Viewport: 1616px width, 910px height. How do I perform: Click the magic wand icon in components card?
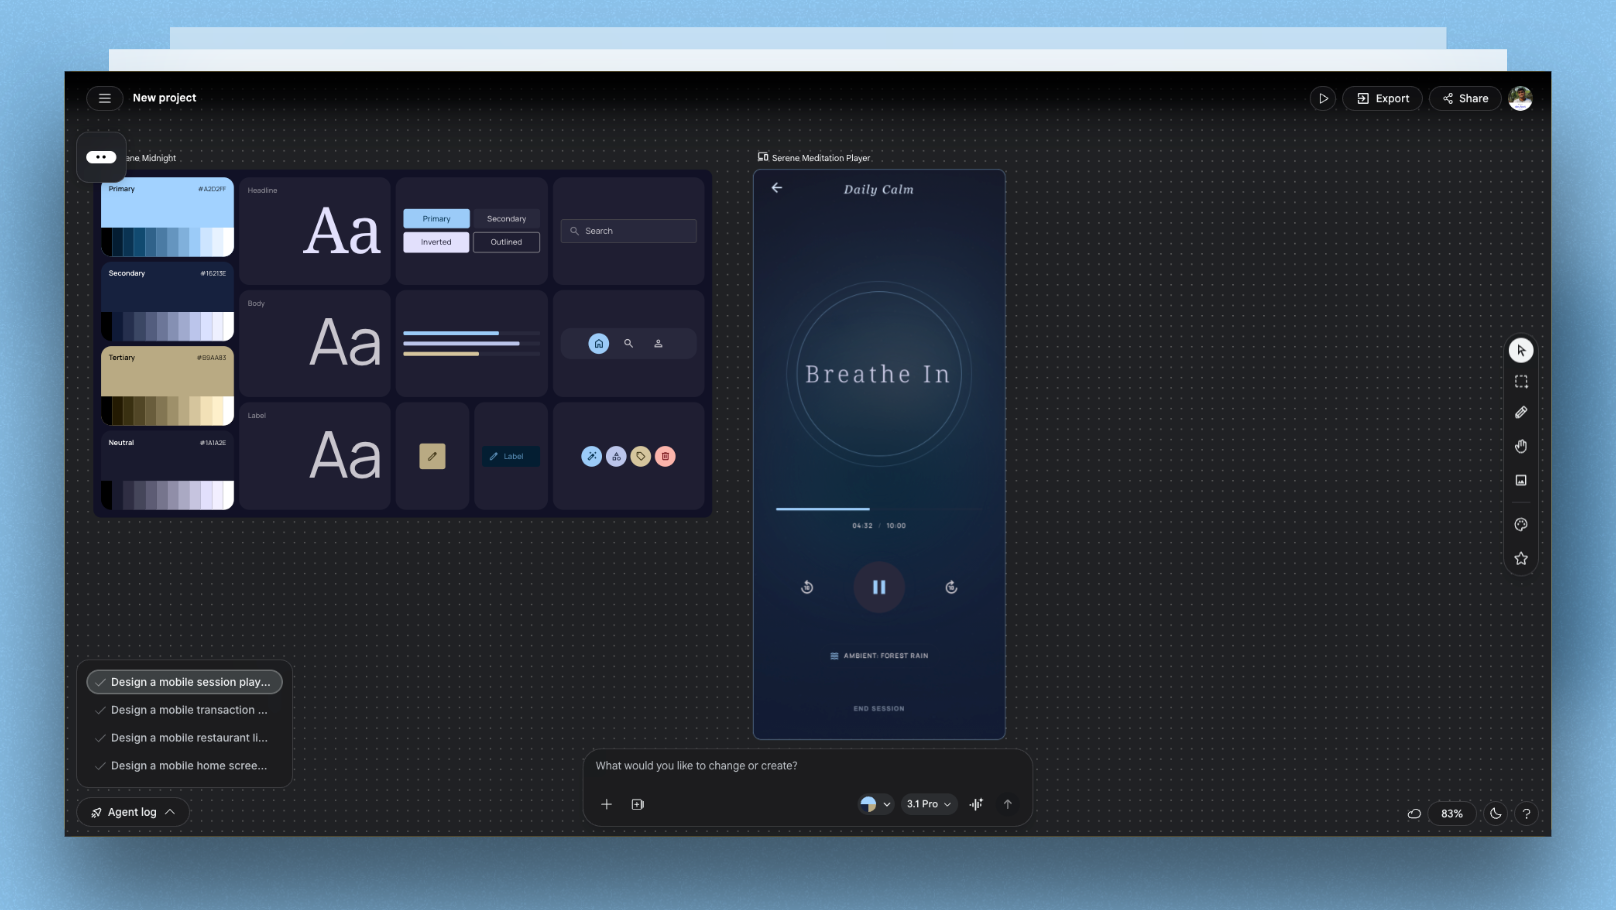coord(592,456)
